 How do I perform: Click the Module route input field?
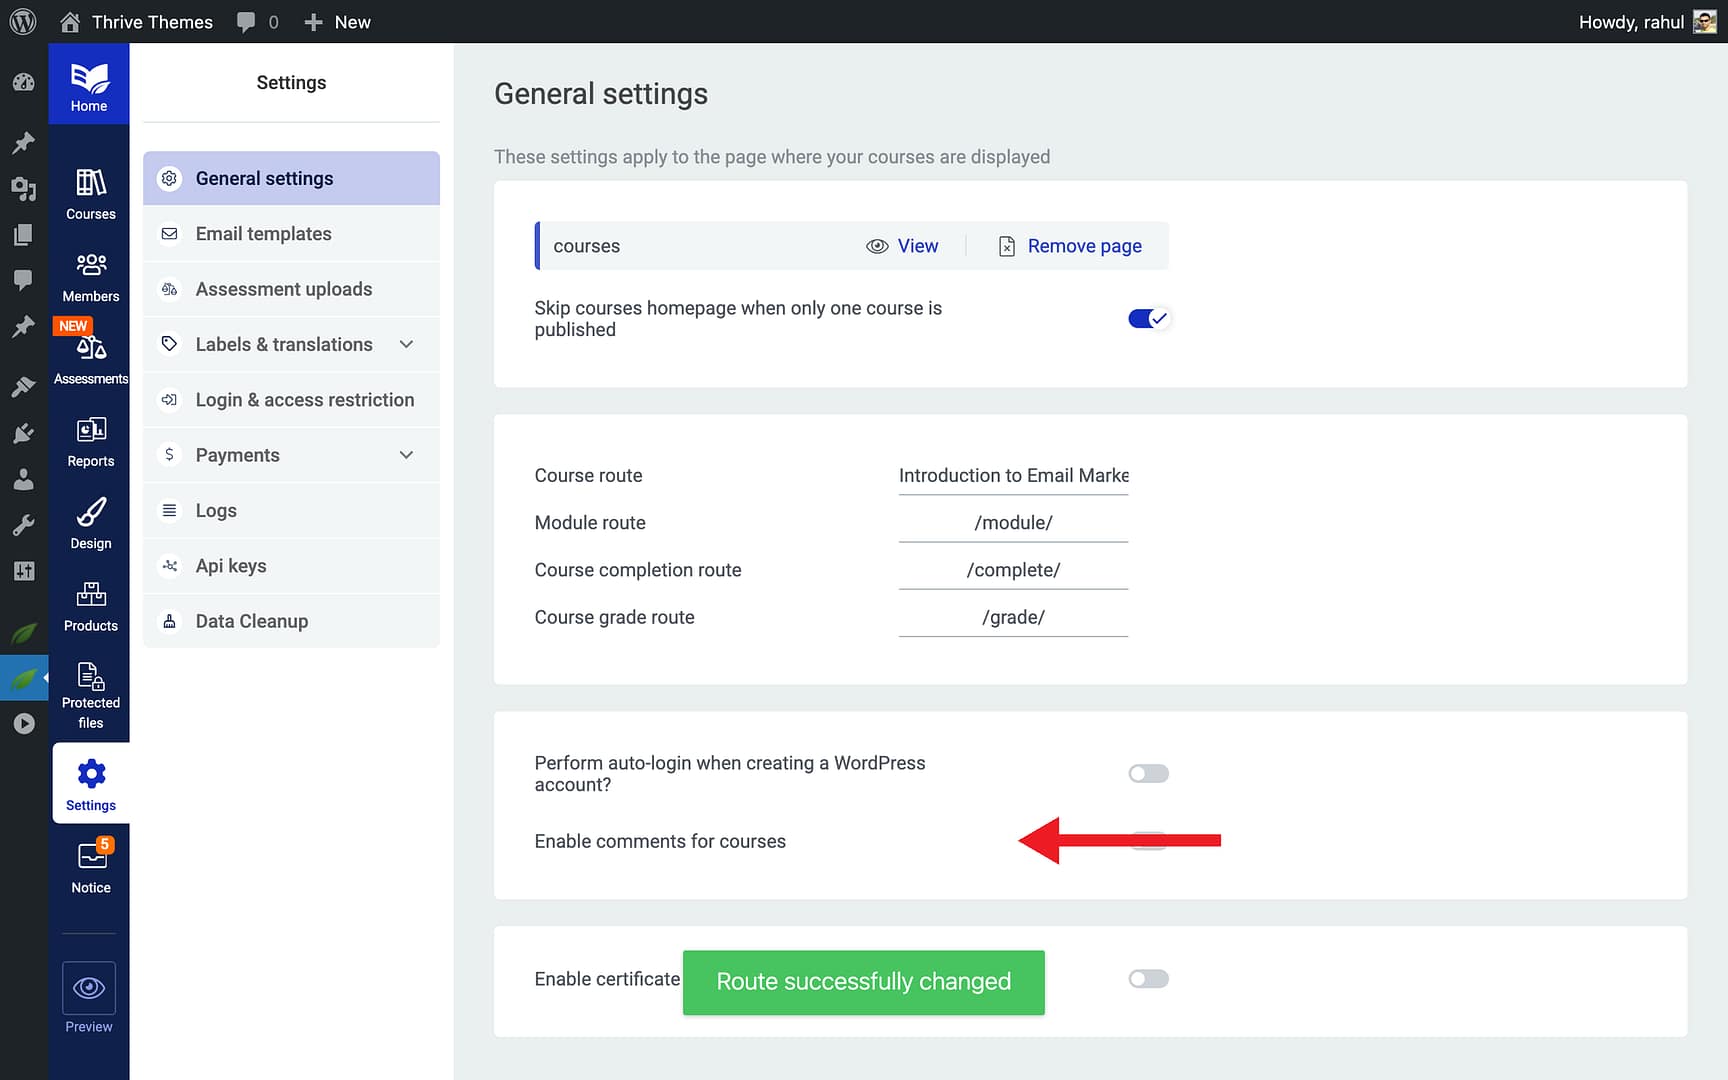(x=1013, y=523)
